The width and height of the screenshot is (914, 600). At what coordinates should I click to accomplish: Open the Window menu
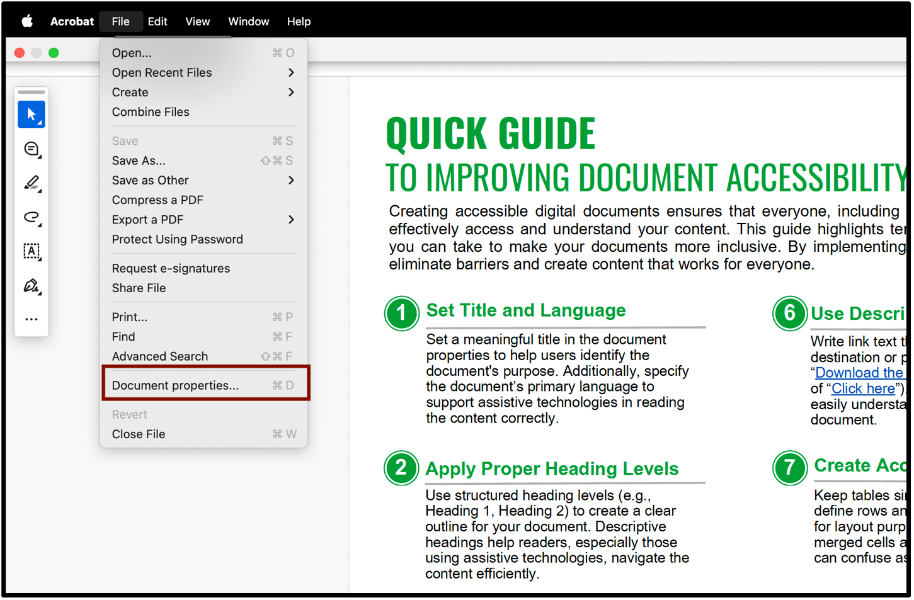[x=248, y=21]
